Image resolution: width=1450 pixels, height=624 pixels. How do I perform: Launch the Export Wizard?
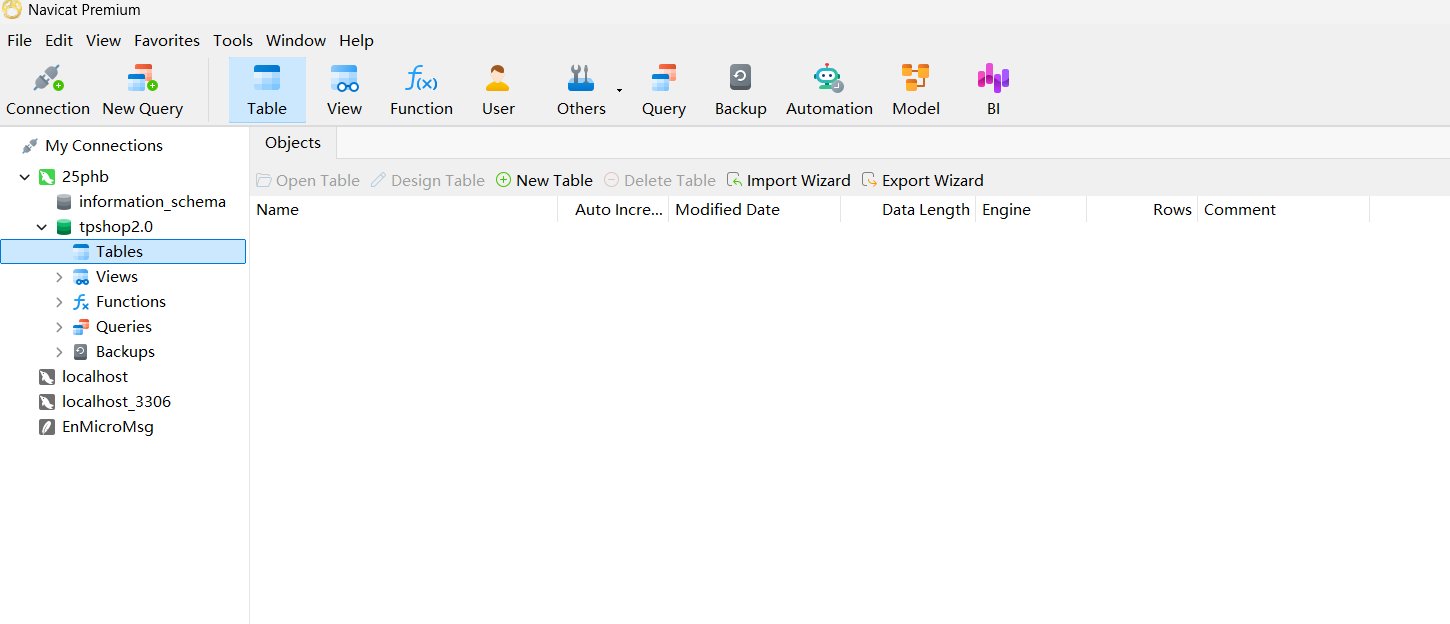click(922, 181)
